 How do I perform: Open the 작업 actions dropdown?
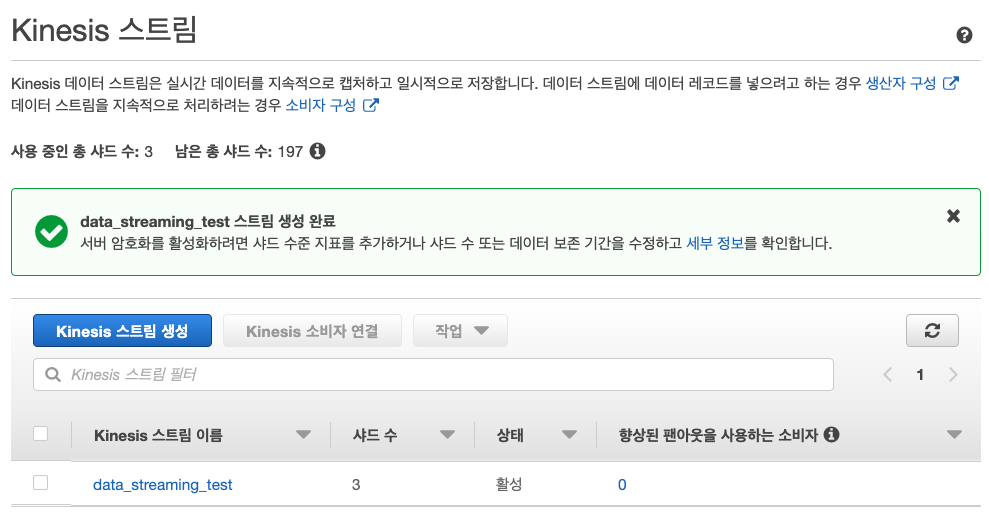pos(460,330)
